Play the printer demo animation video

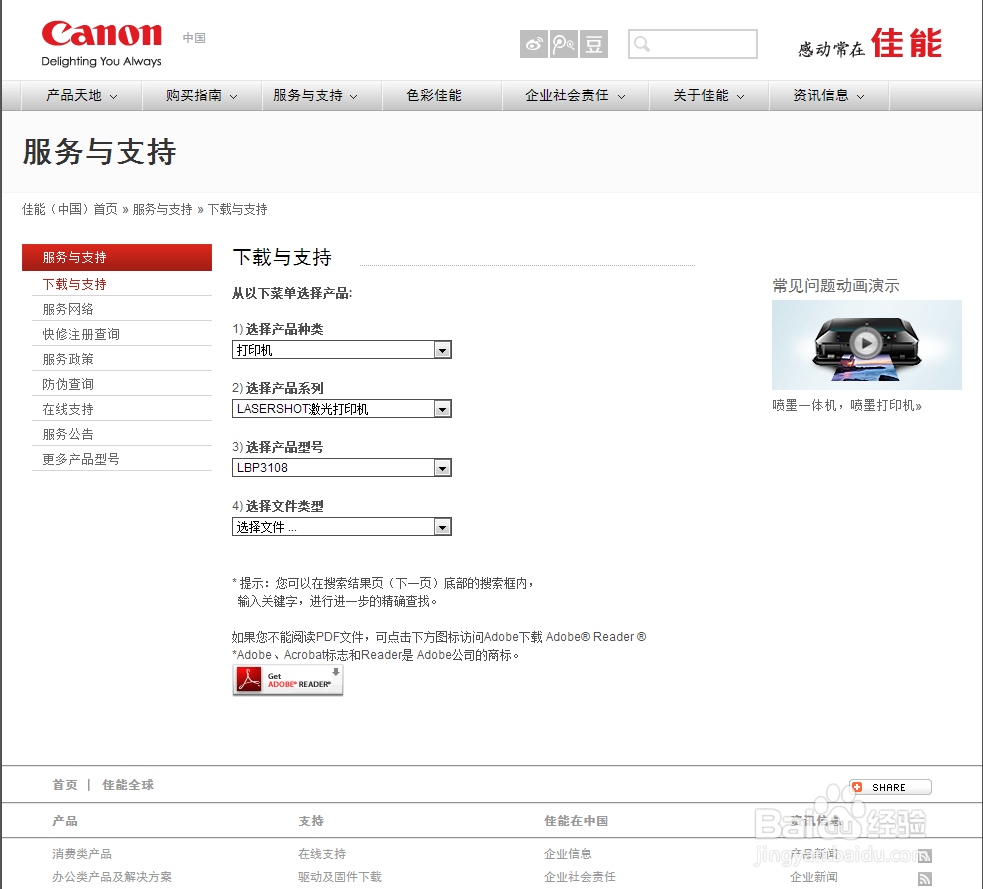tap(866, 343)
